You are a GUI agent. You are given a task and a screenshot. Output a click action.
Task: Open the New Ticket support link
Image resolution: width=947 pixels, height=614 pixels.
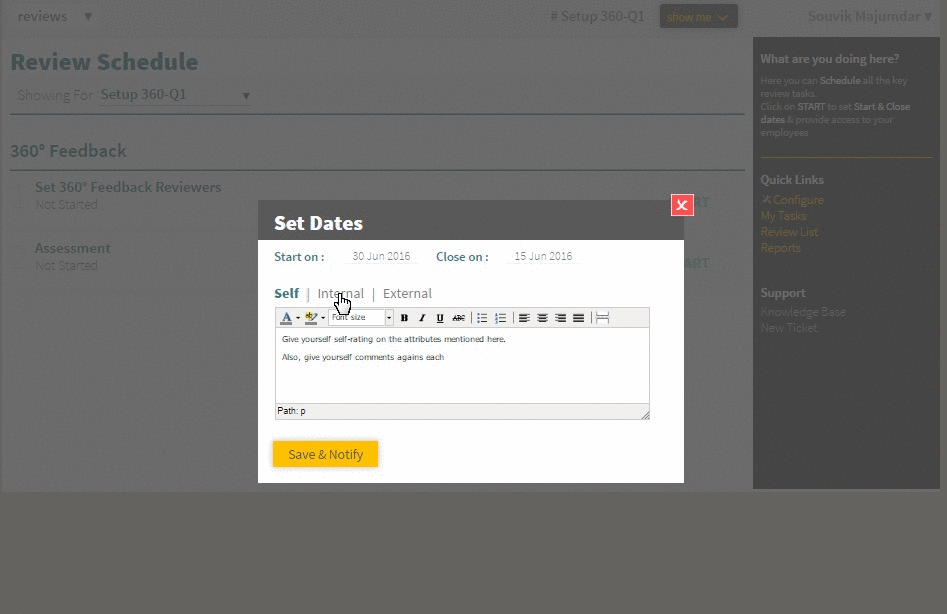[789, 328]
